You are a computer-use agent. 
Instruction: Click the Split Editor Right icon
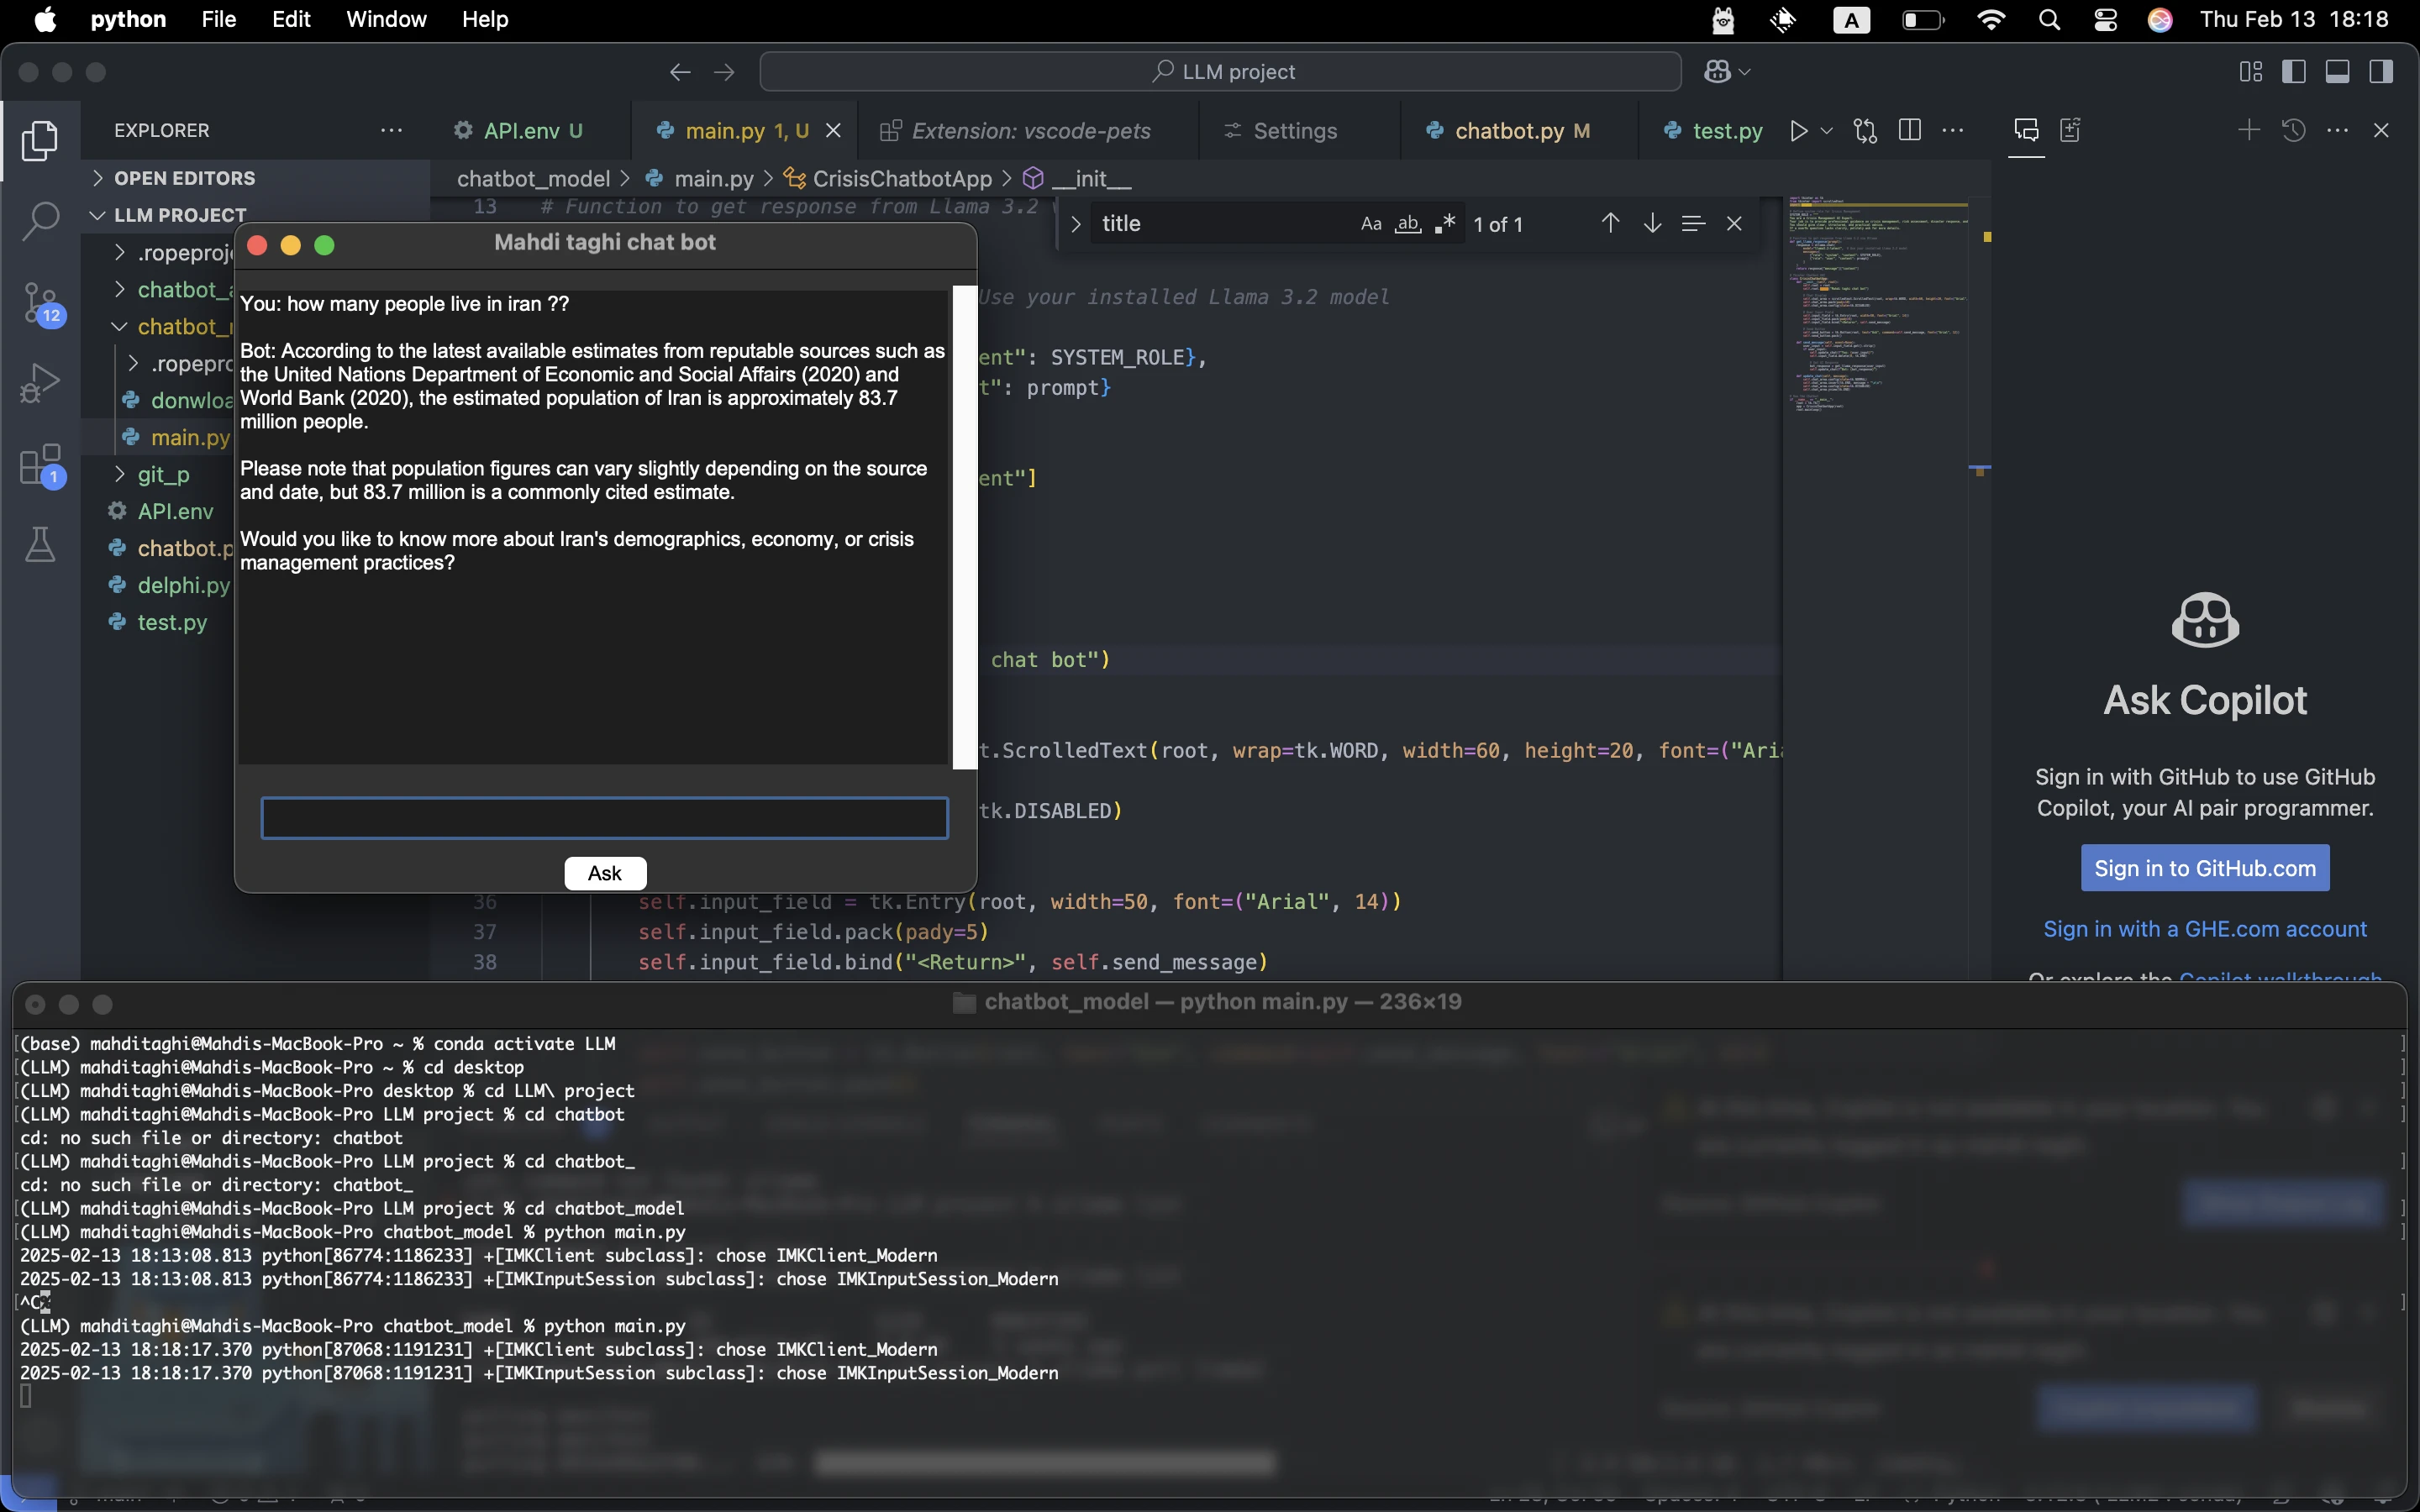click(x=1909, y=131)
